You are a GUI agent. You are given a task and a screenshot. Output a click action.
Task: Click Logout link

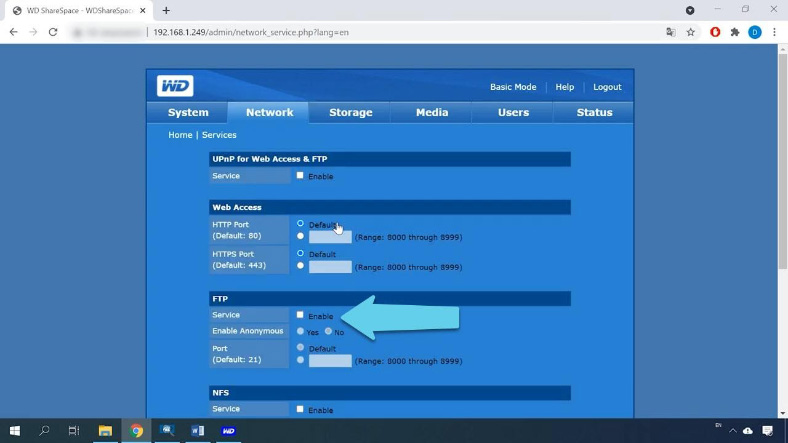point(607,87)
